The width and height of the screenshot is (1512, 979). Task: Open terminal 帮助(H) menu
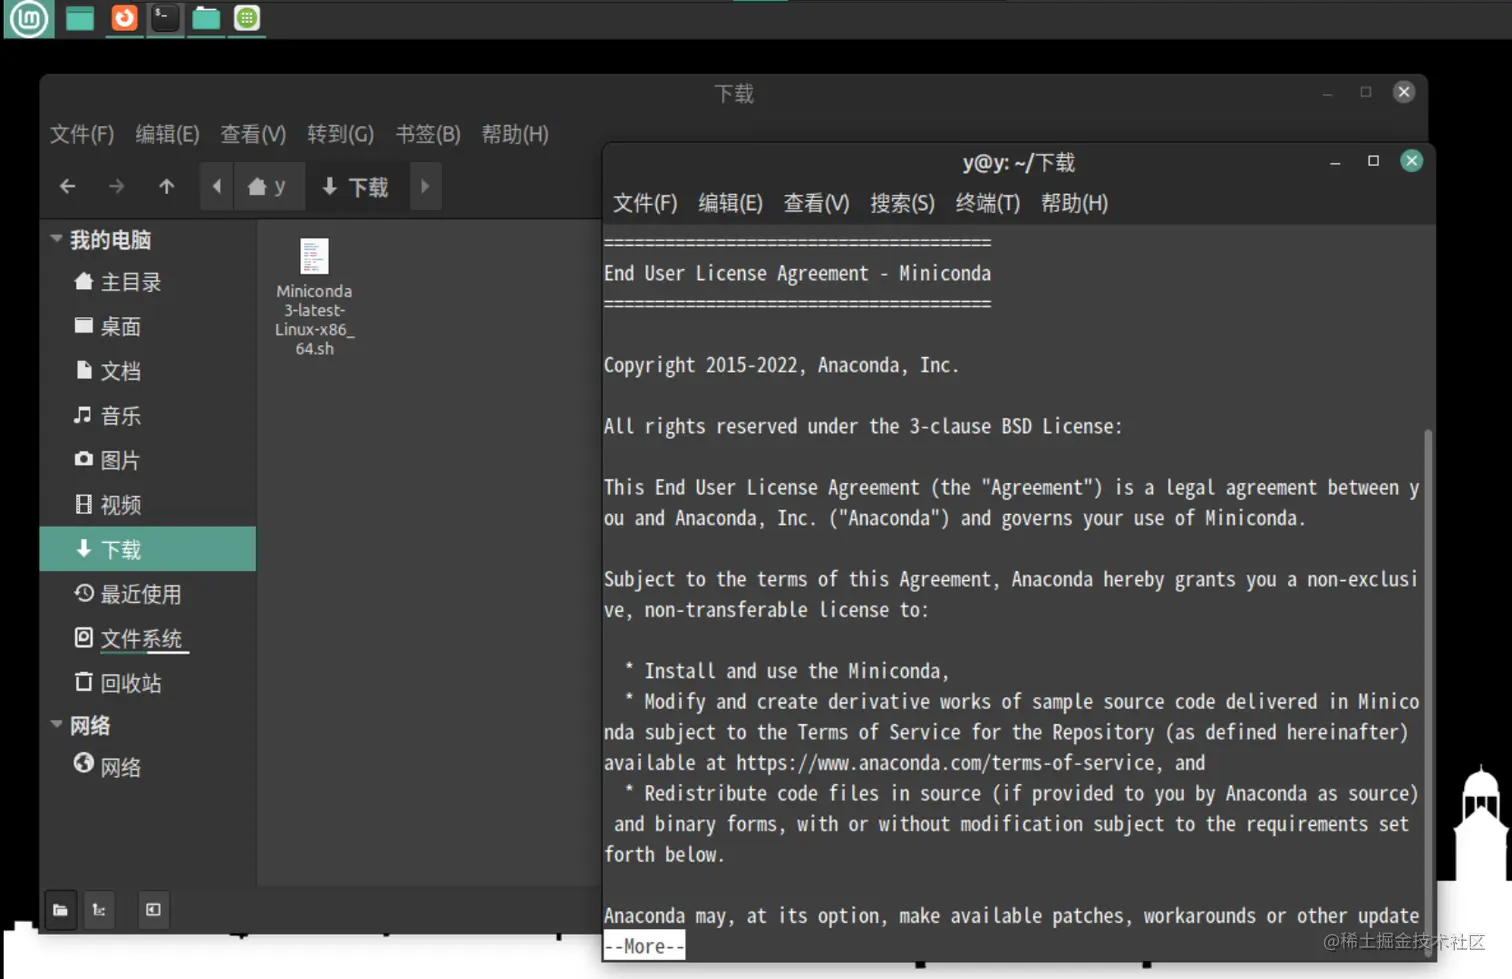tap(1074, 203)
